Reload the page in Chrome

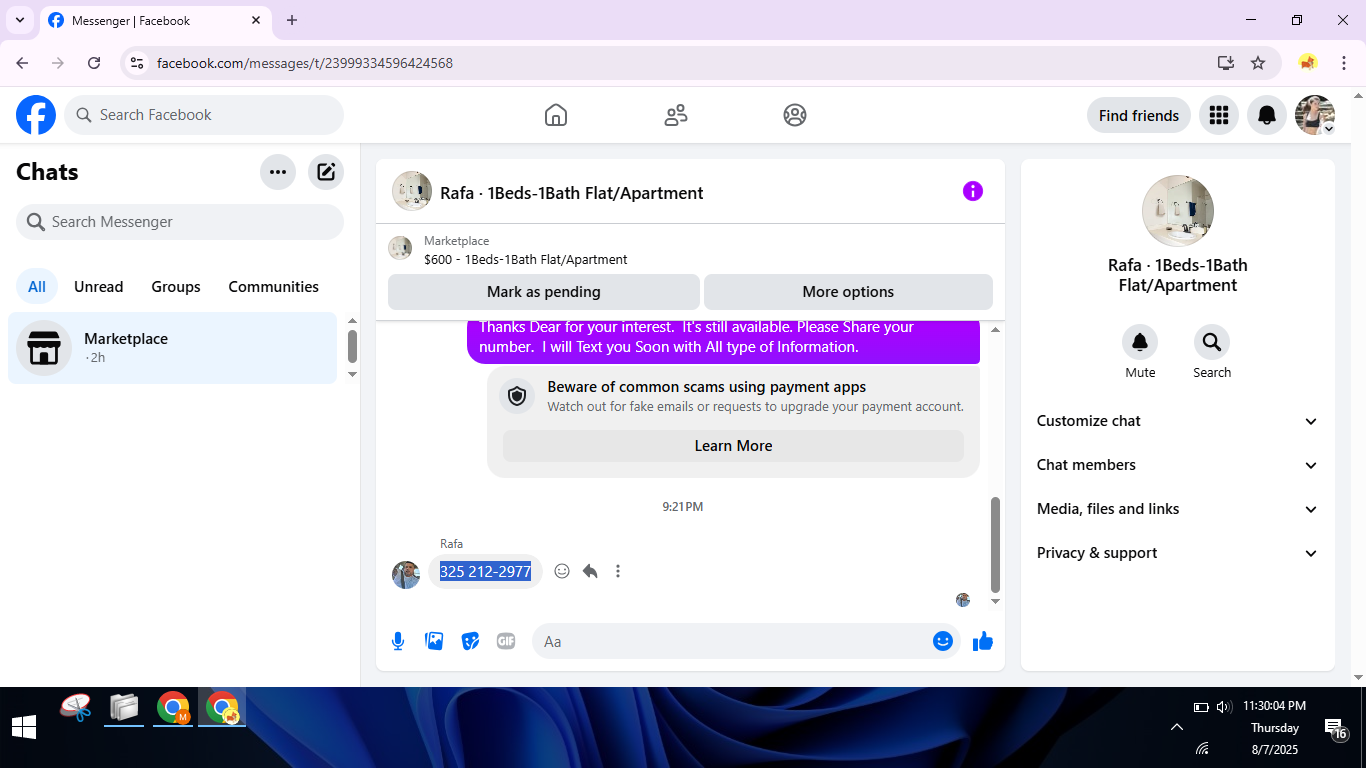(94, 63)
